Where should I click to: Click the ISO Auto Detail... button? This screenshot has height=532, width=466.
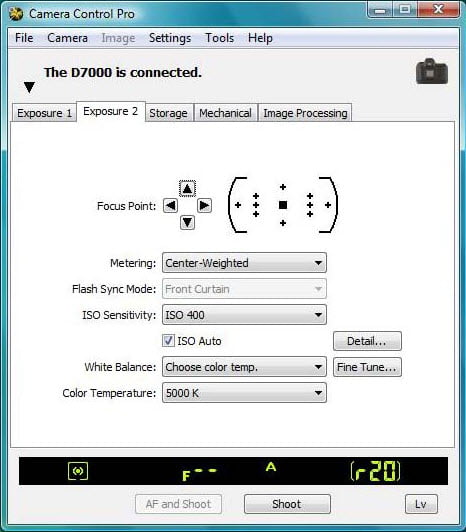point(367,341)
